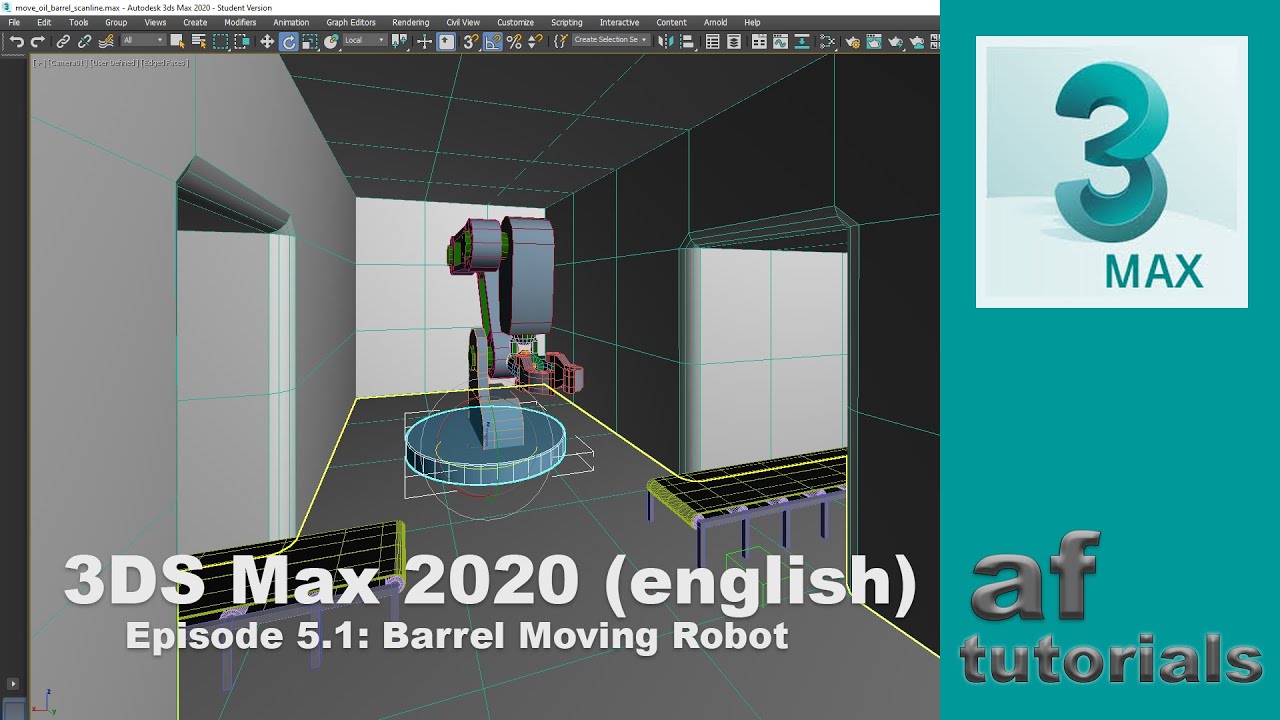Open the Tools menu

pyautogui.click(x=78, y=22)
